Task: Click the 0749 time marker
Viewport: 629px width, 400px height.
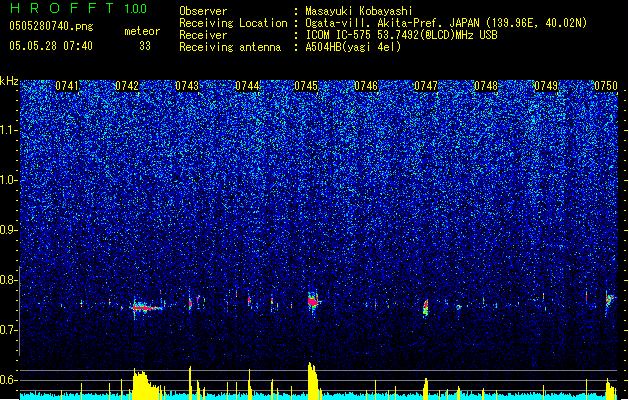Action: [x=546, y=86]
